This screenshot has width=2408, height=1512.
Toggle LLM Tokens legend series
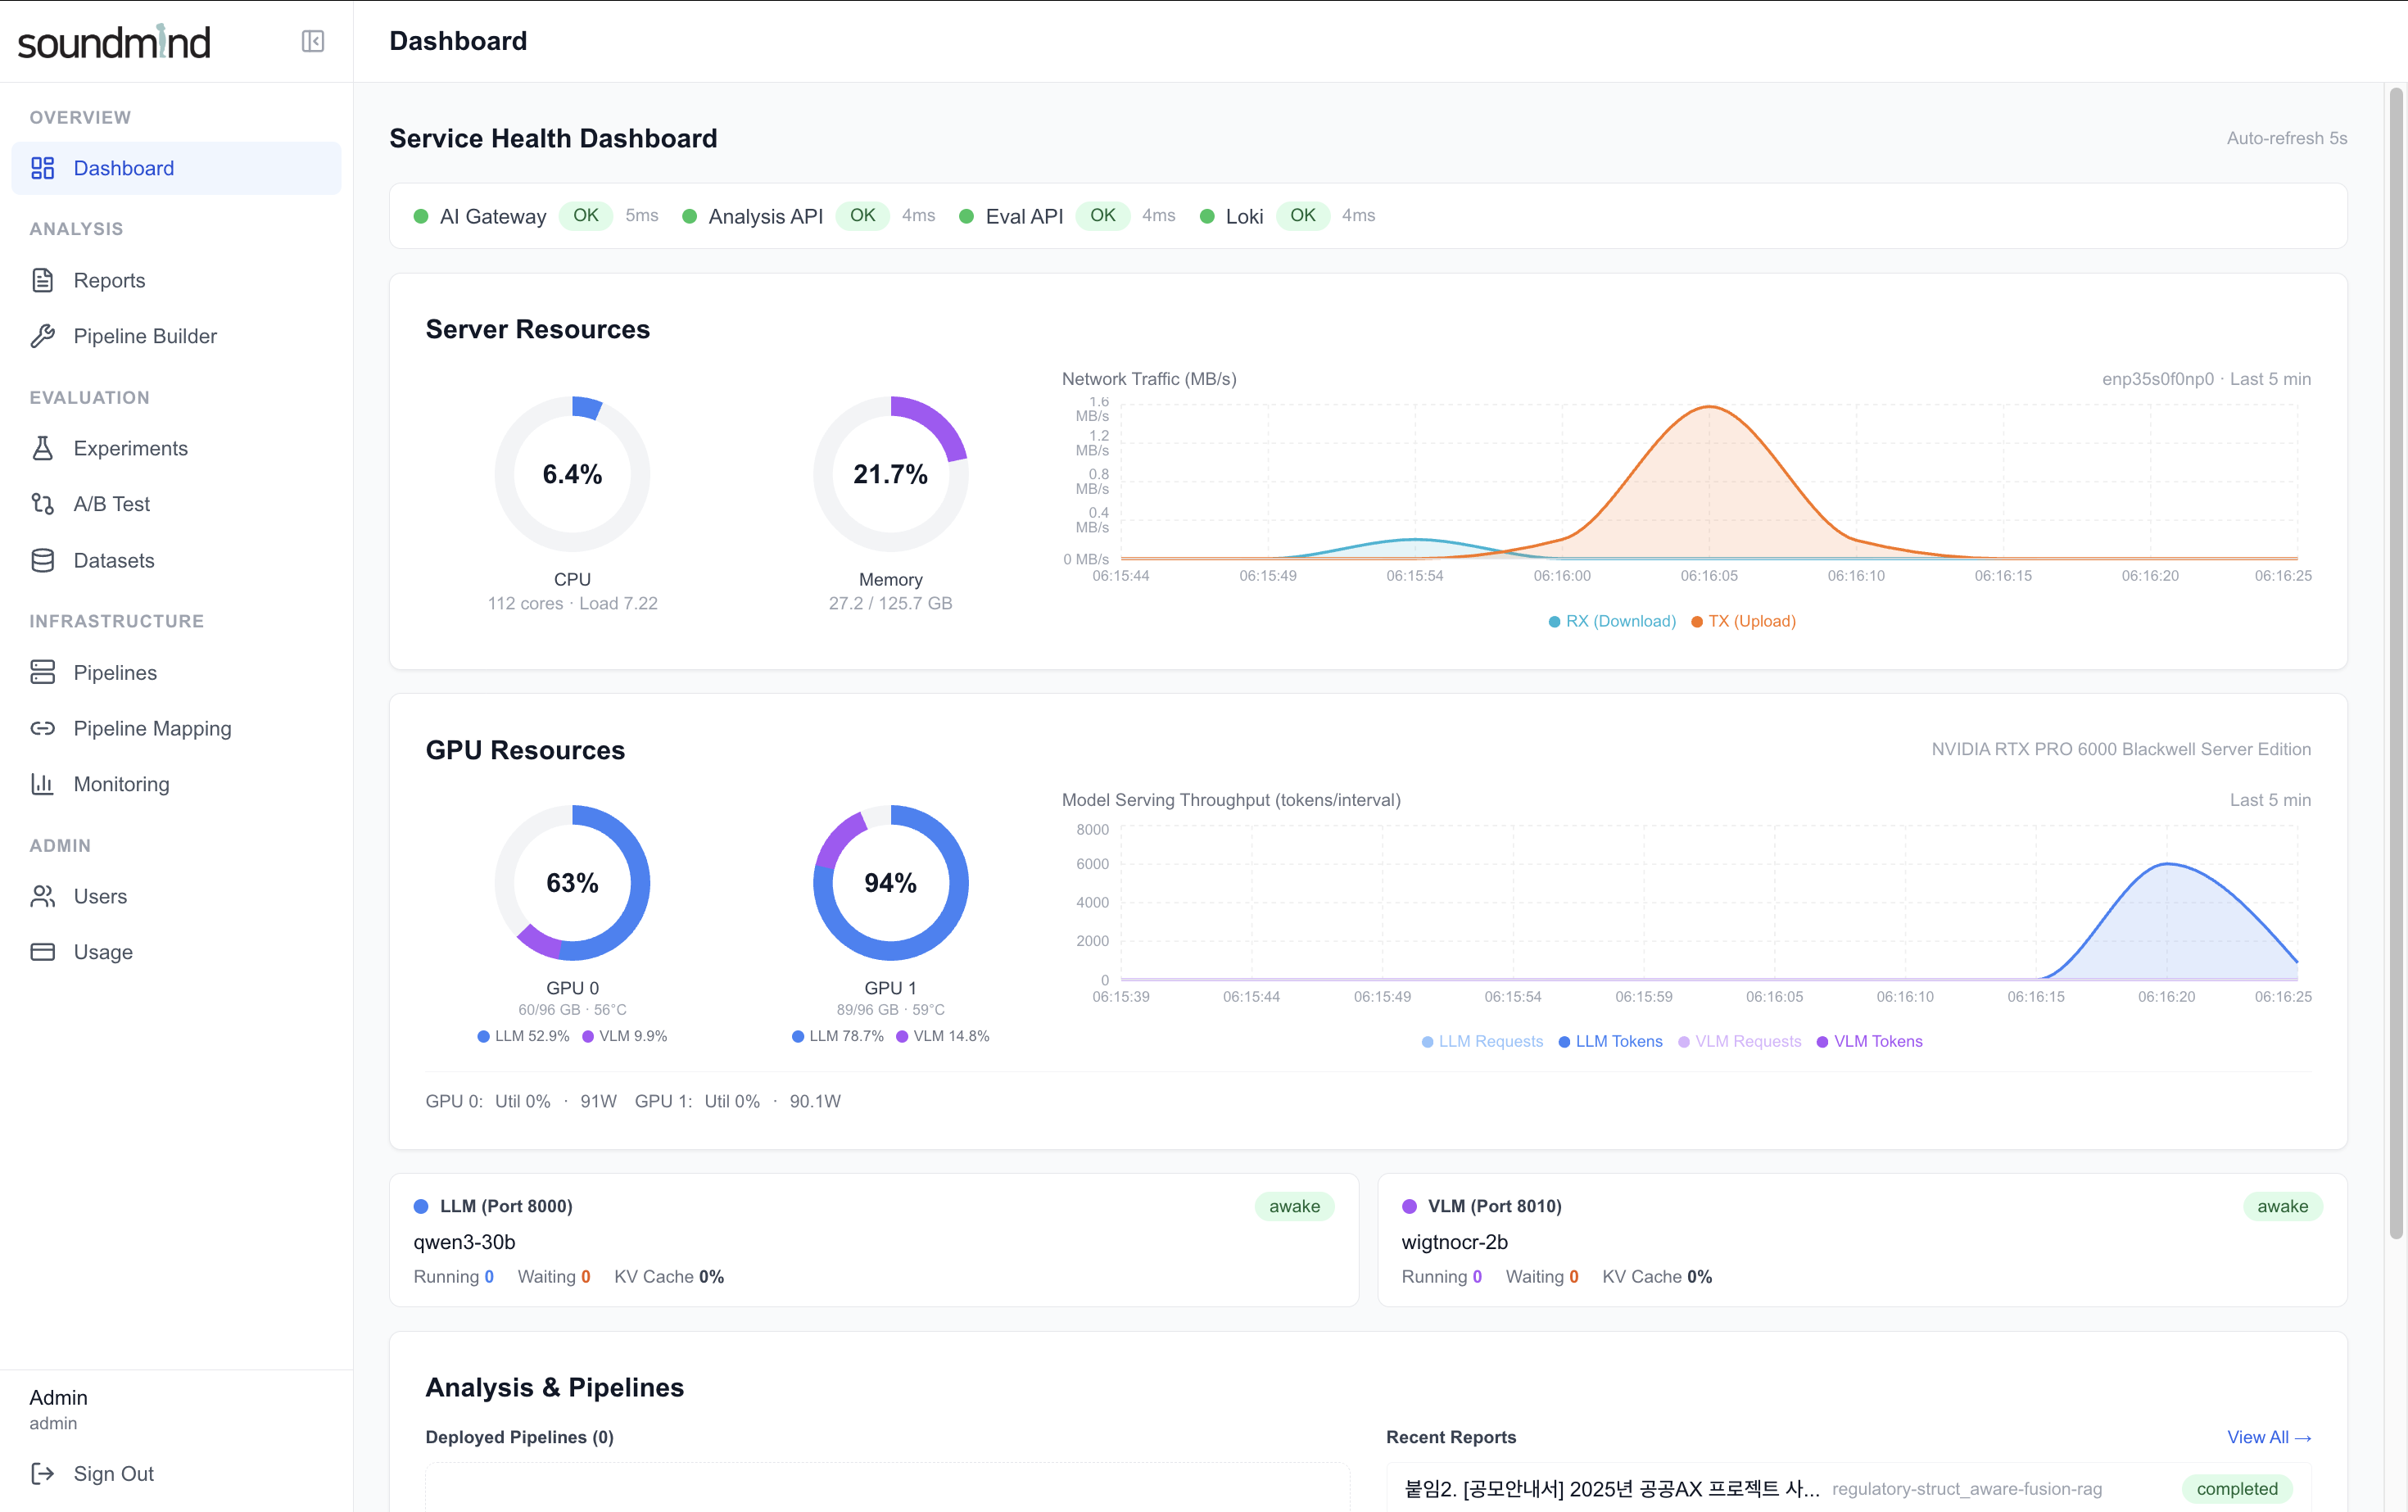pyautogui.click(x=1610, y=1041)
